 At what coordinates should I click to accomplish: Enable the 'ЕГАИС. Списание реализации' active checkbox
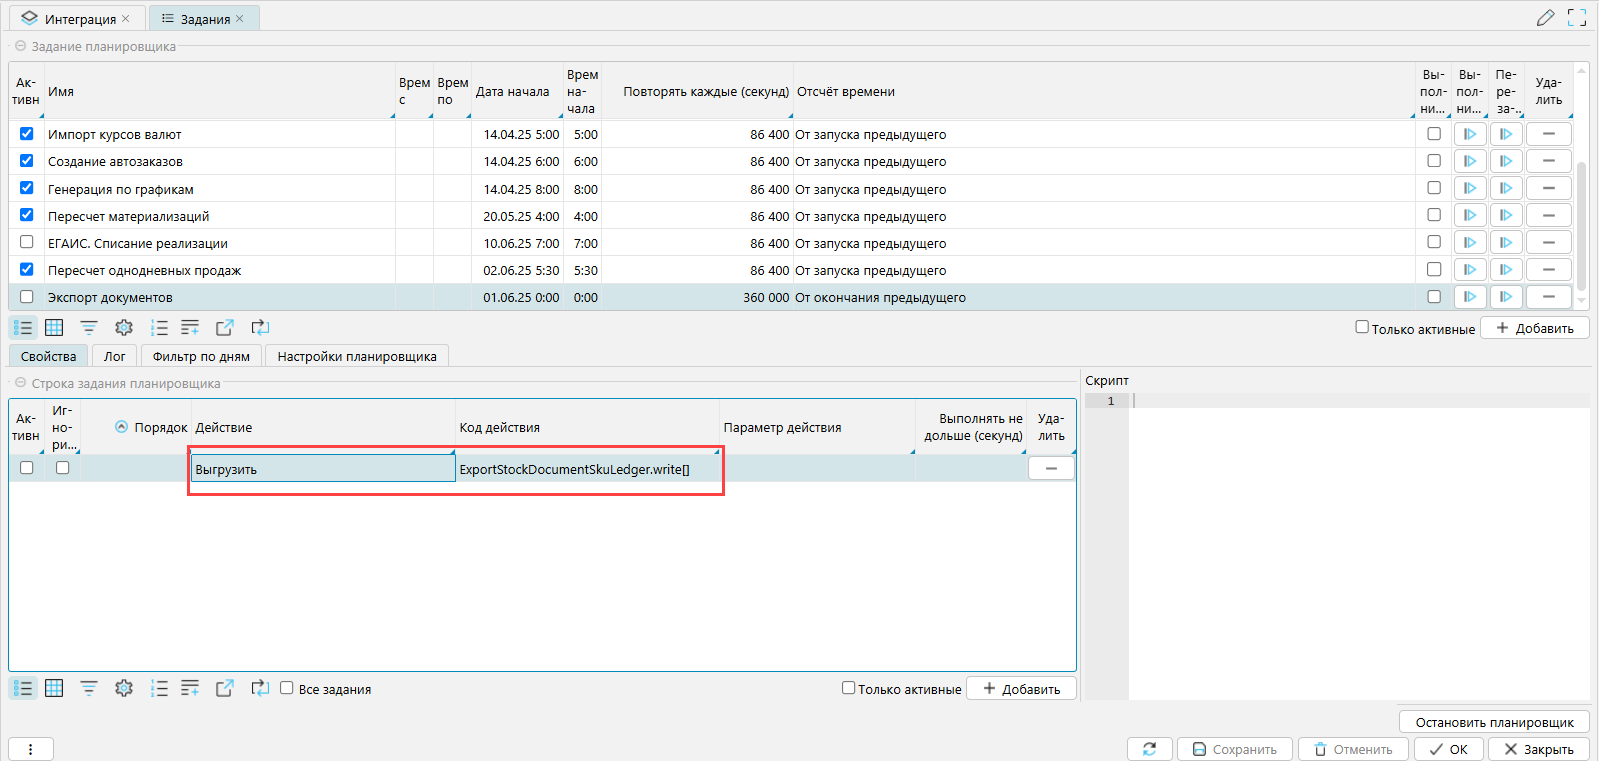(x=27, y=242)
